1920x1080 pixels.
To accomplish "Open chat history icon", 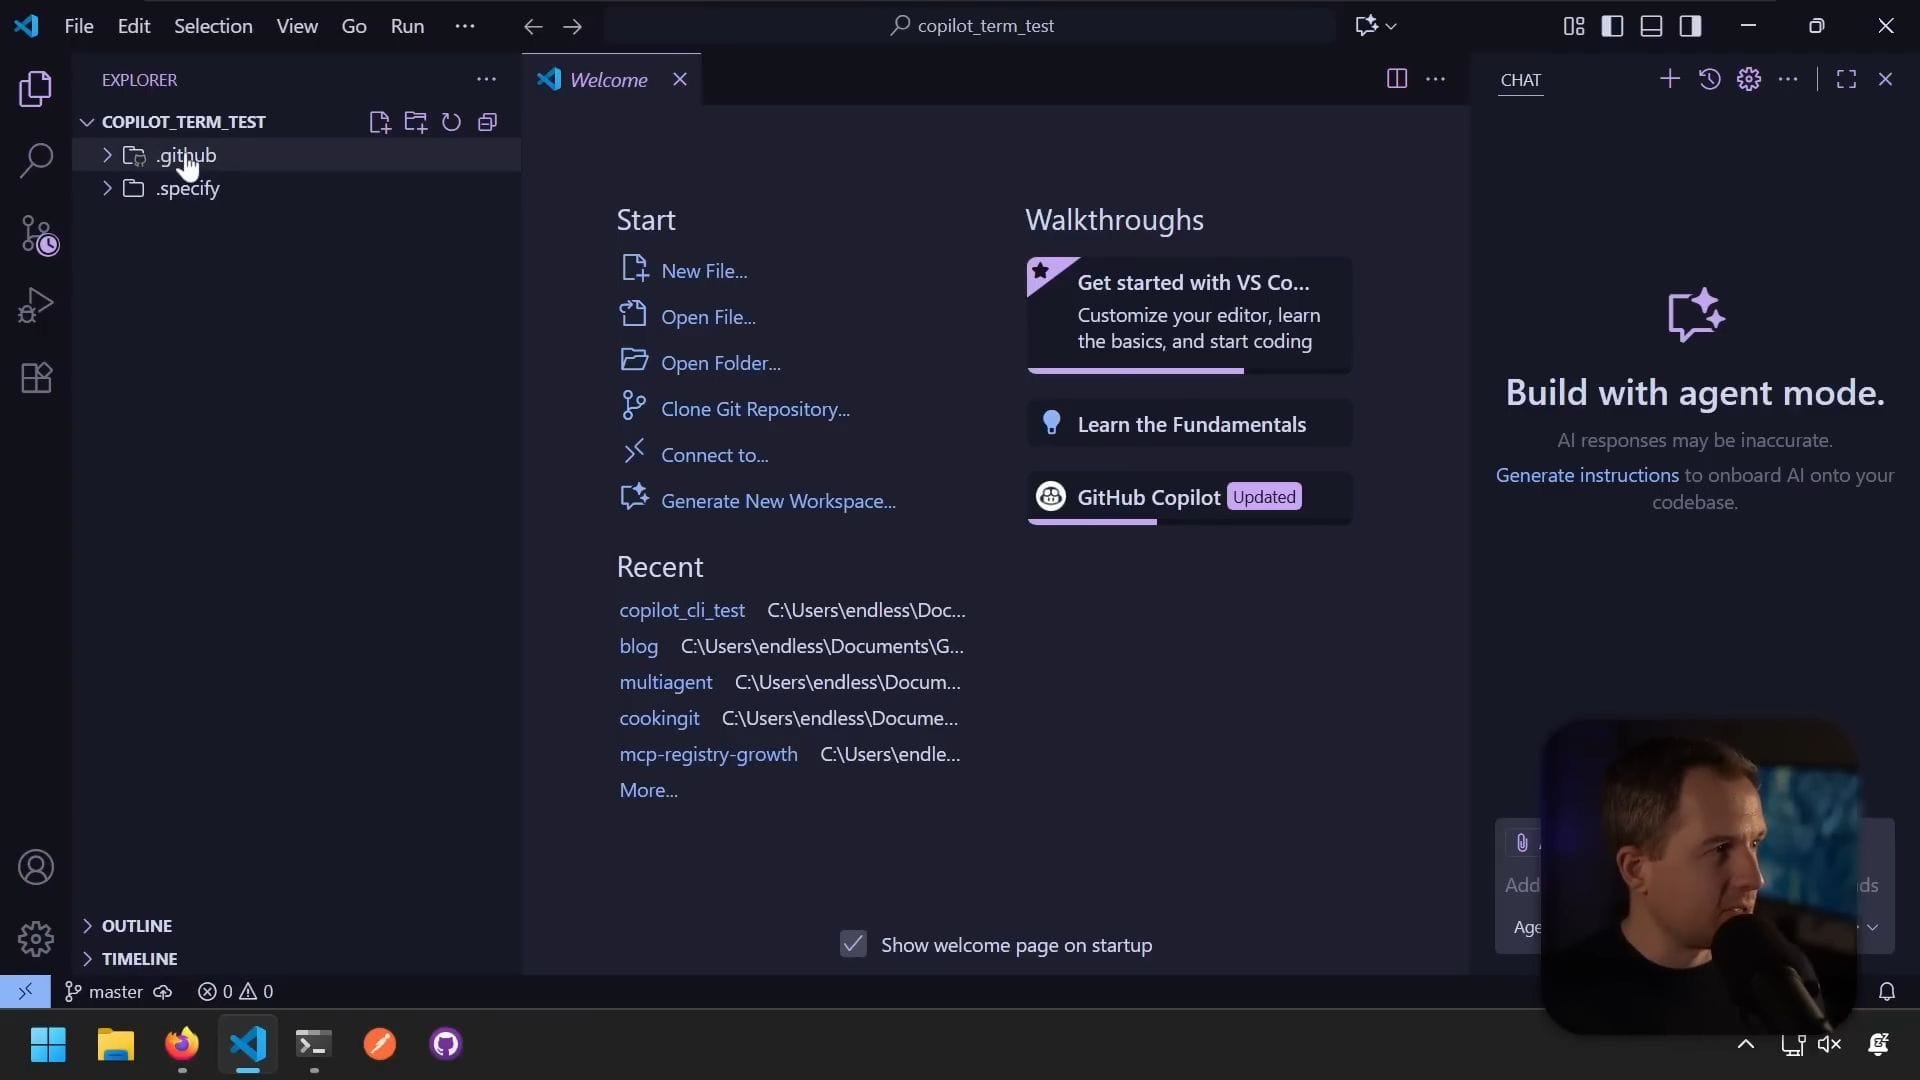I will point(1709,79).
